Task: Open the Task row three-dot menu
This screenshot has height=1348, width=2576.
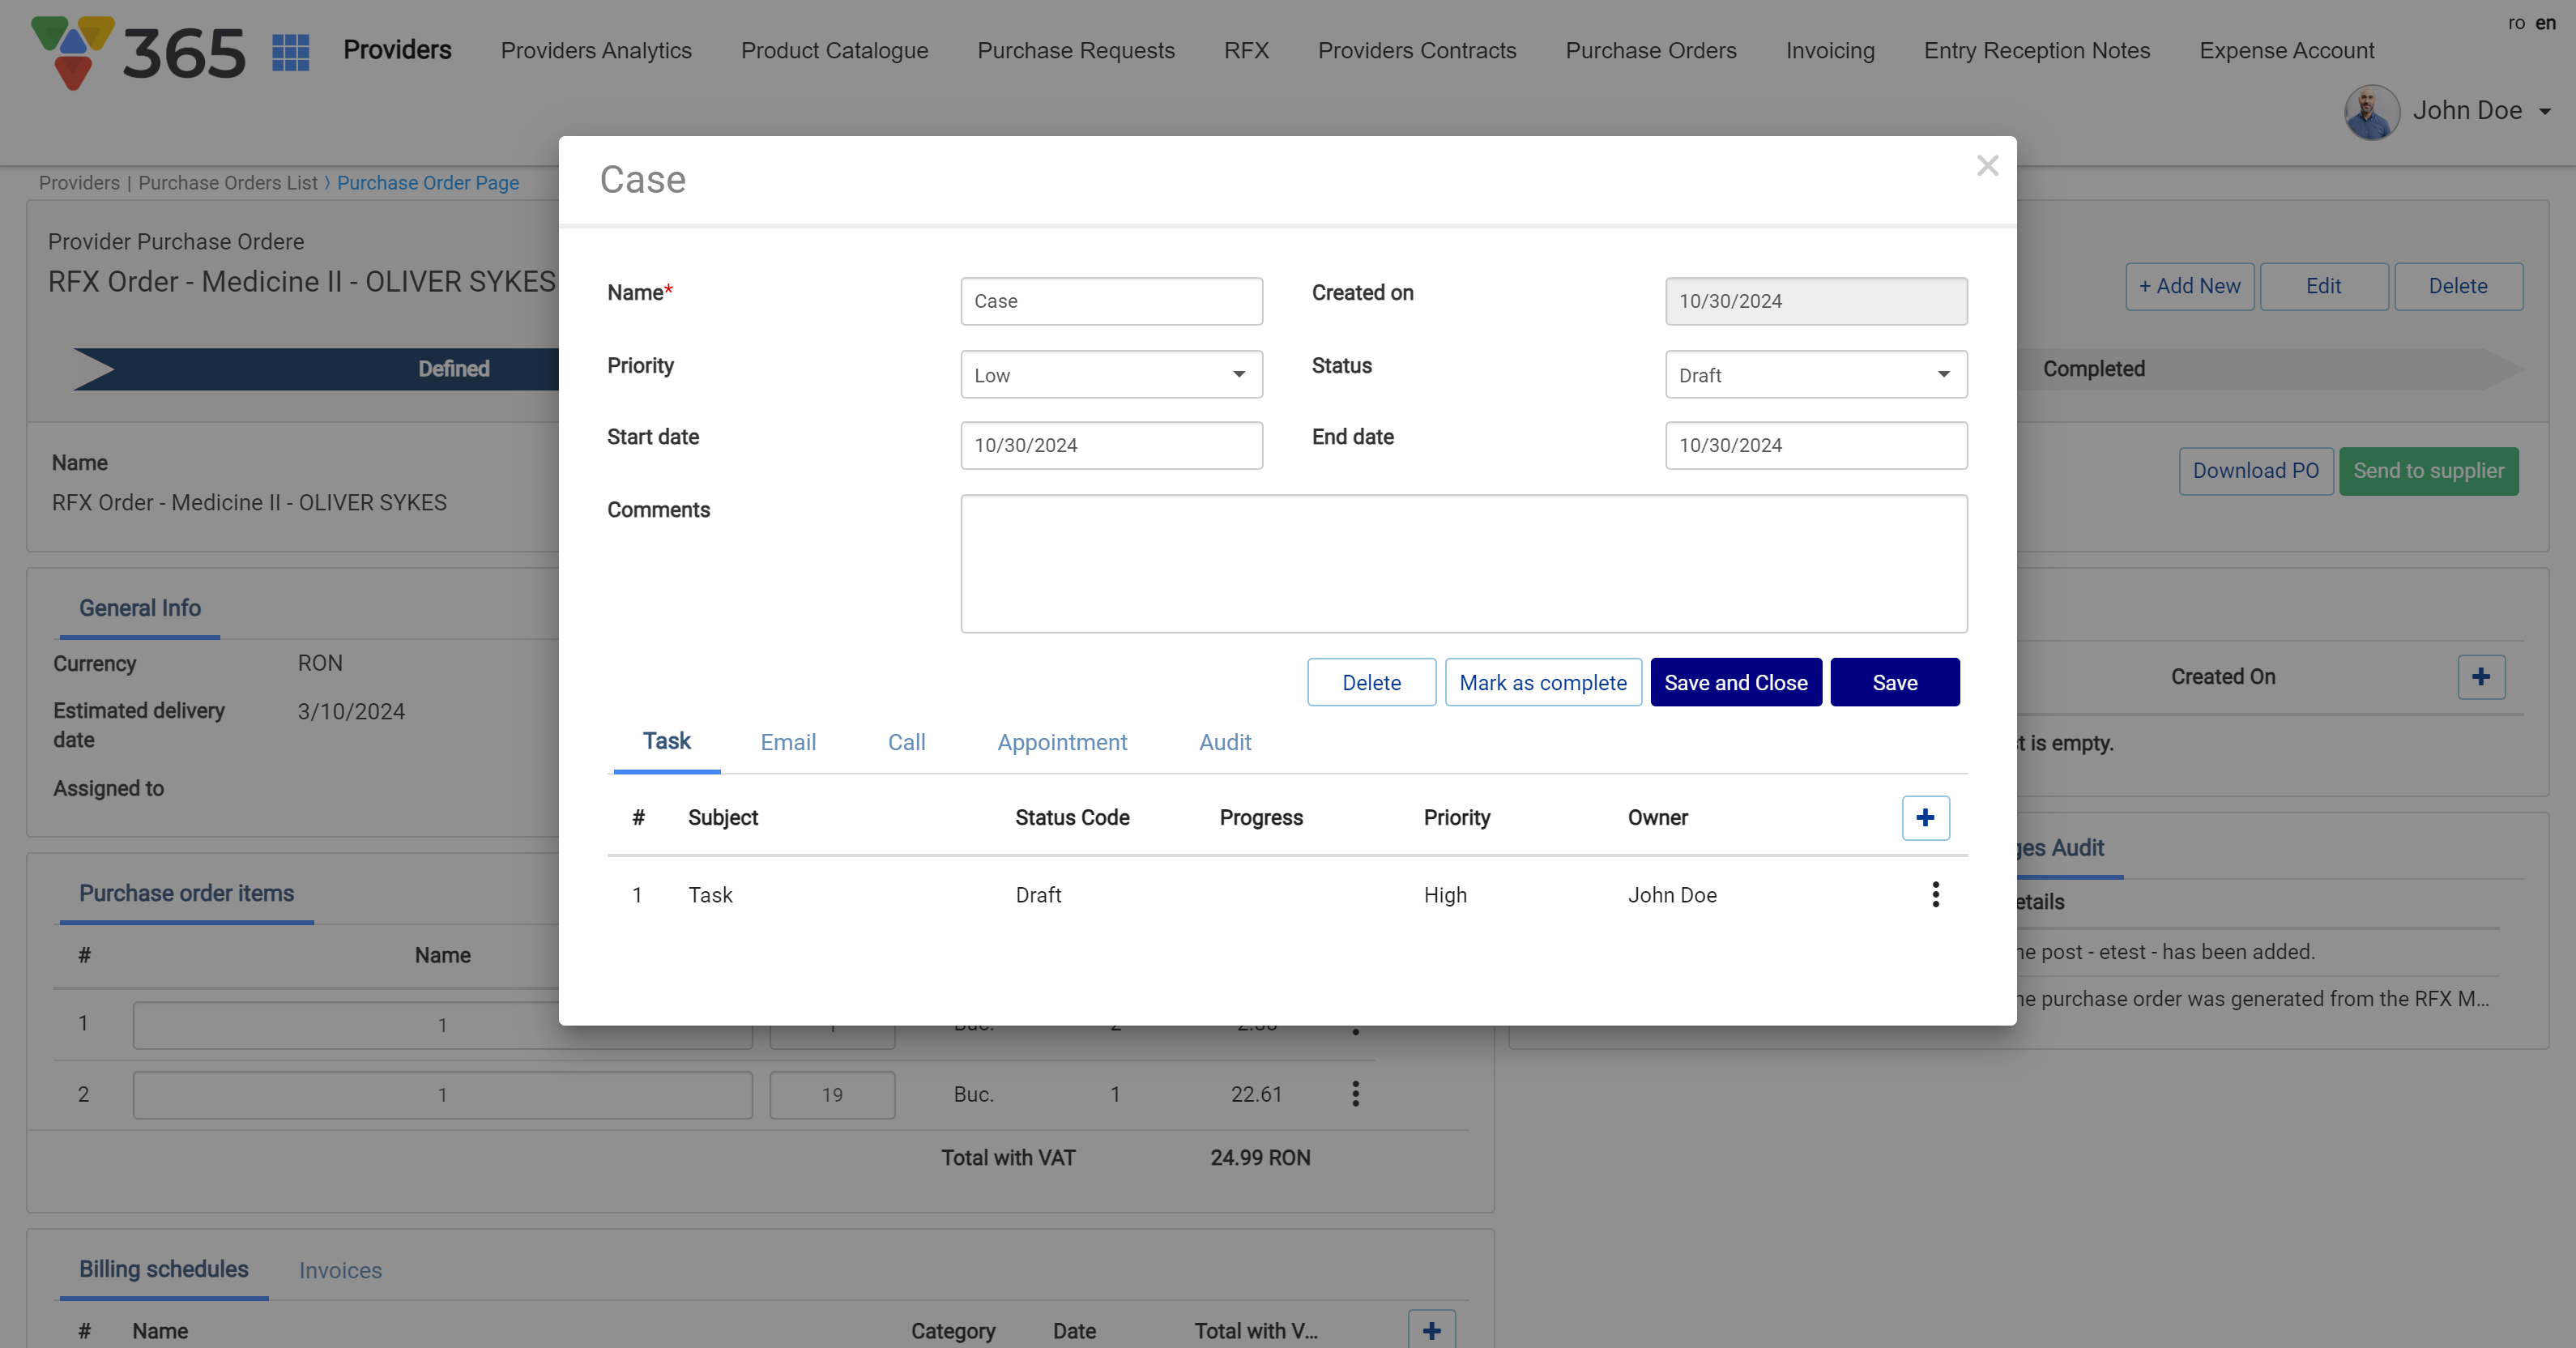Action: pyautogui.click(x=1935, y=894)
